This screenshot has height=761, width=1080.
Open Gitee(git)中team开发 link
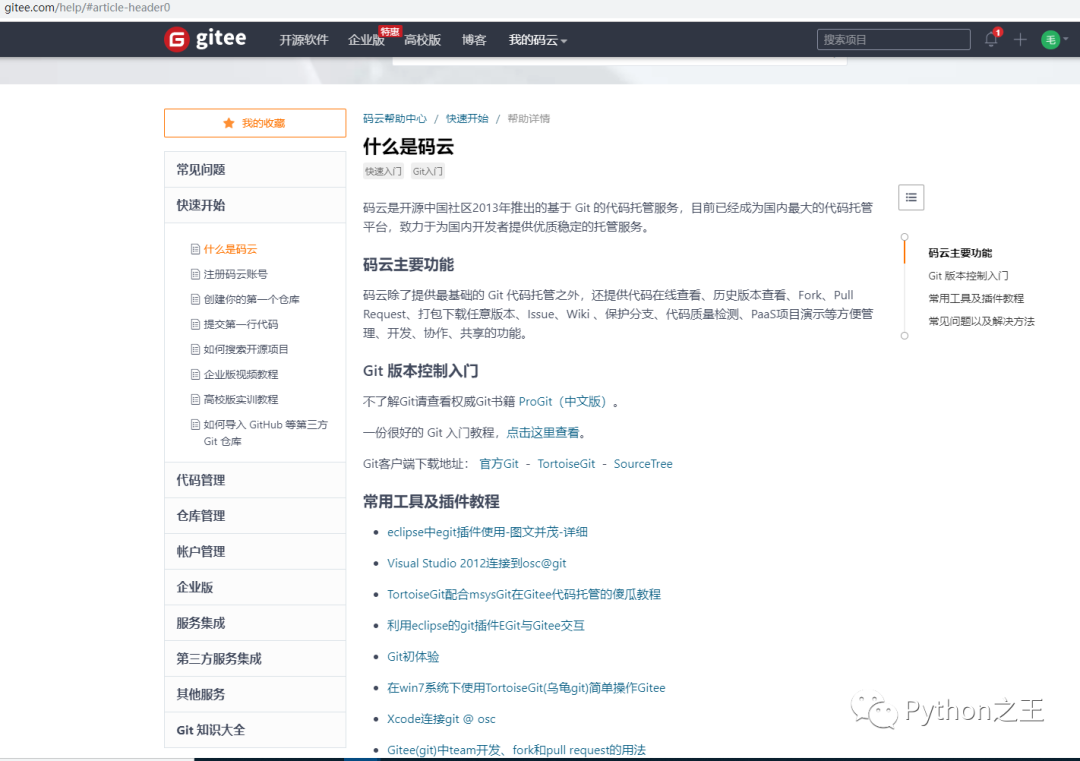click(517, 749)
